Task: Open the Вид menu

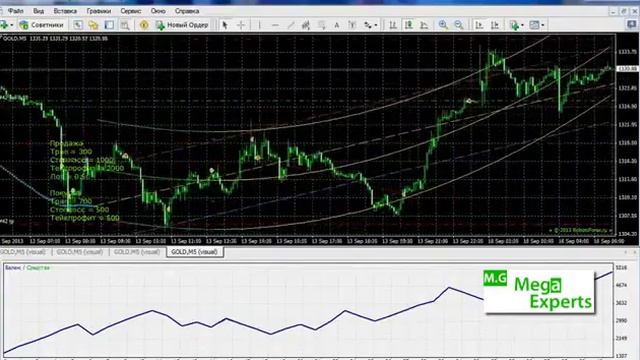Action: tap(38, 11)
